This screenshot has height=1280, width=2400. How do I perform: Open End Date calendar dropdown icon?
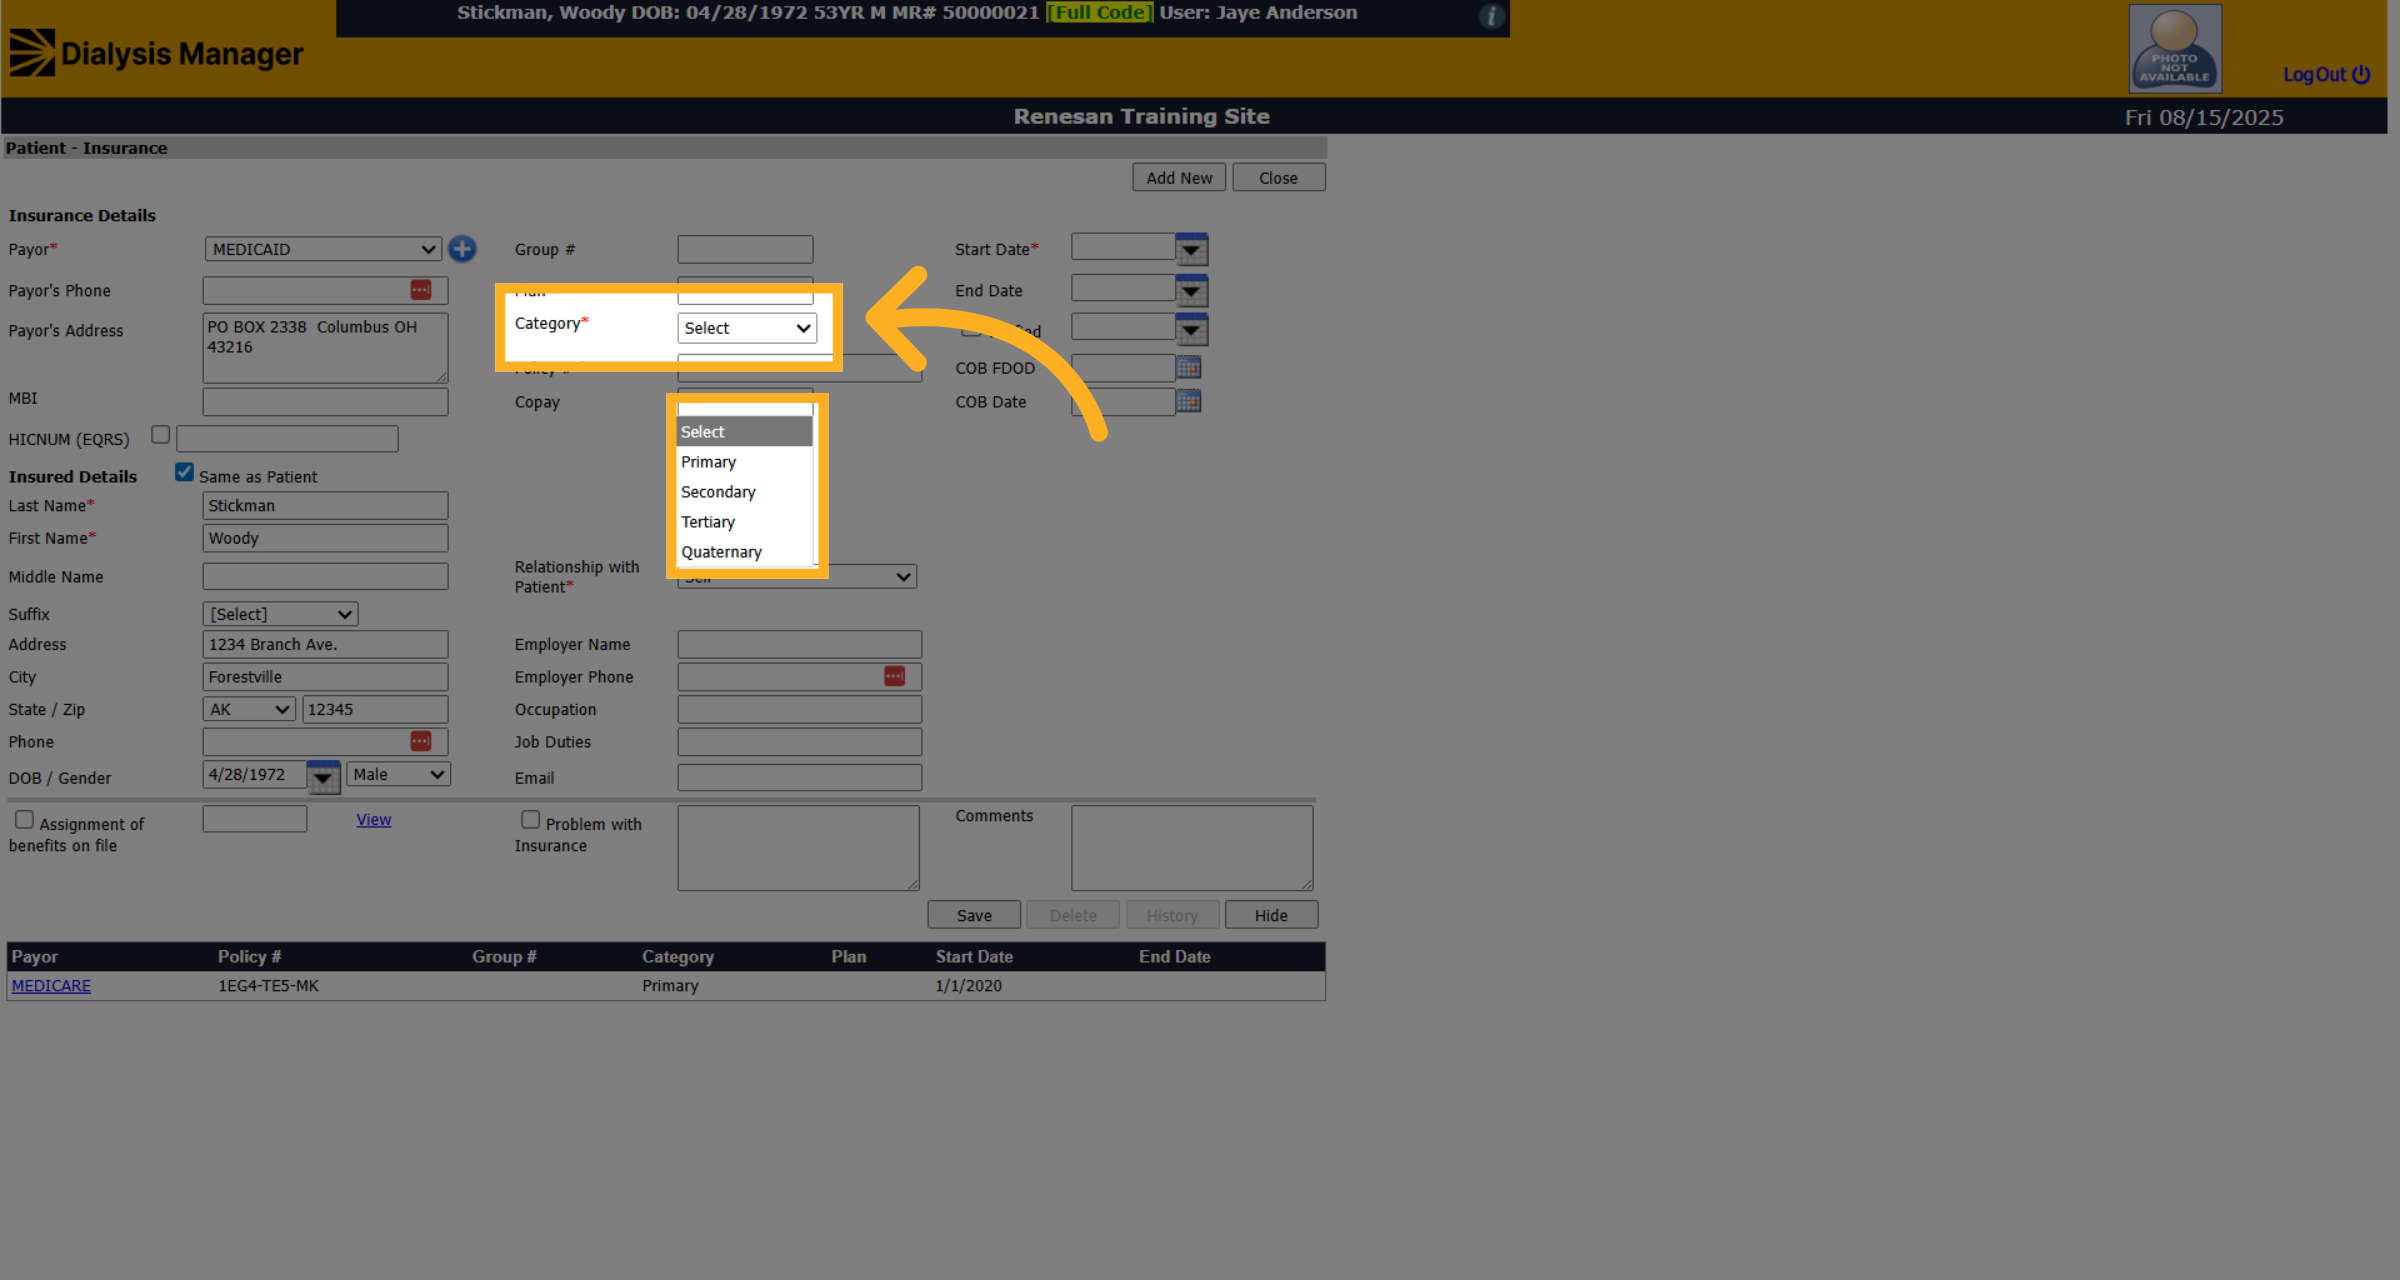[1191, 291]
